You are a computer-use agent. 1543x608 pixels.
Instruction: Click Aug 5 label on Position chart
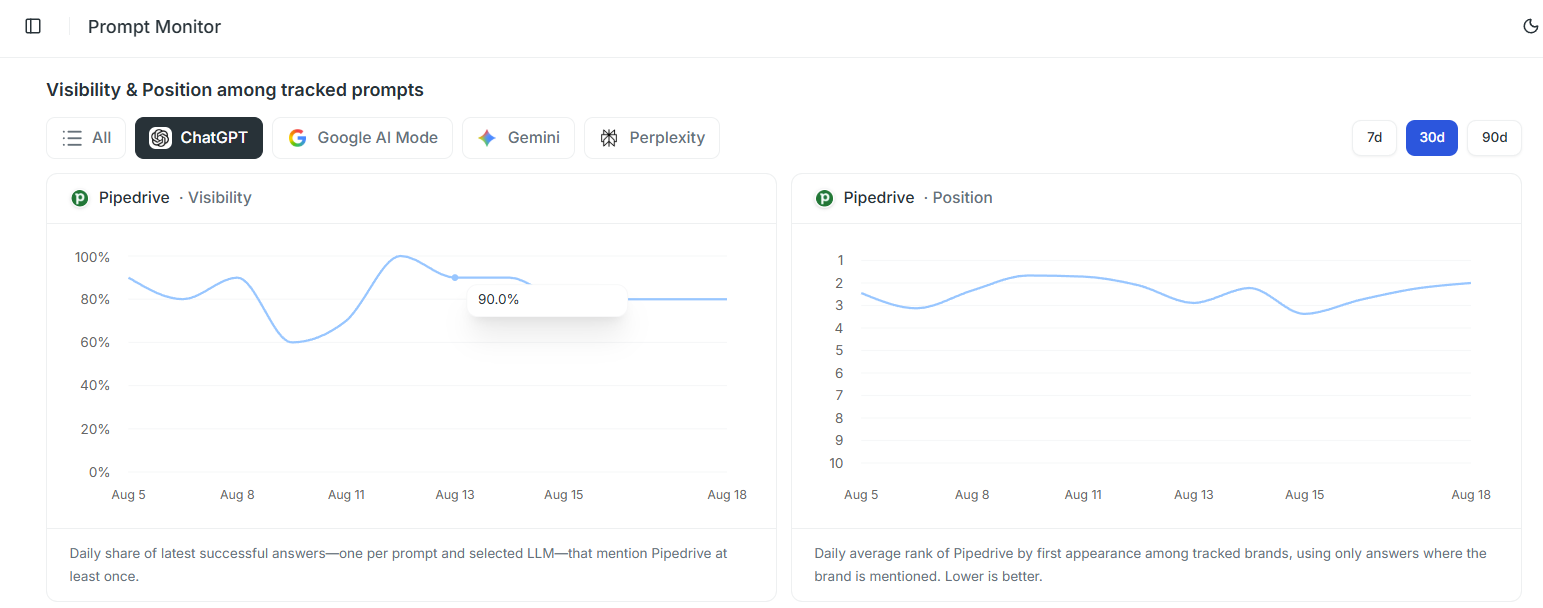(x=861, y=495)
